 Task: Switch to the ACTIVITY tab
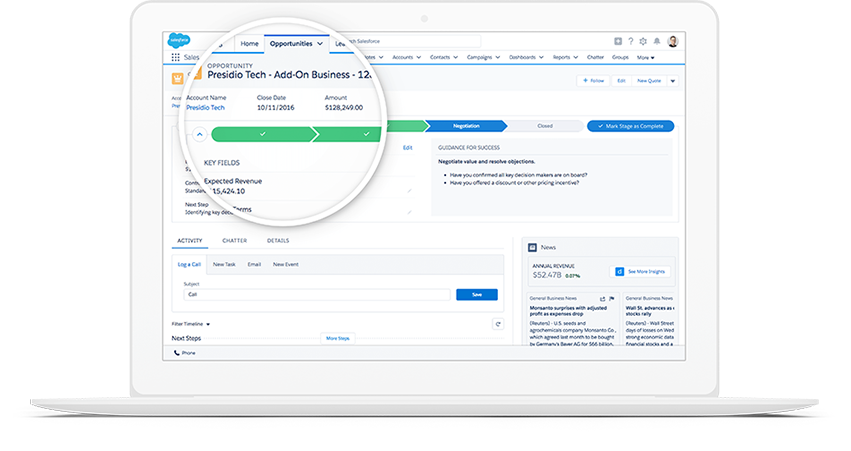(190, 240)
